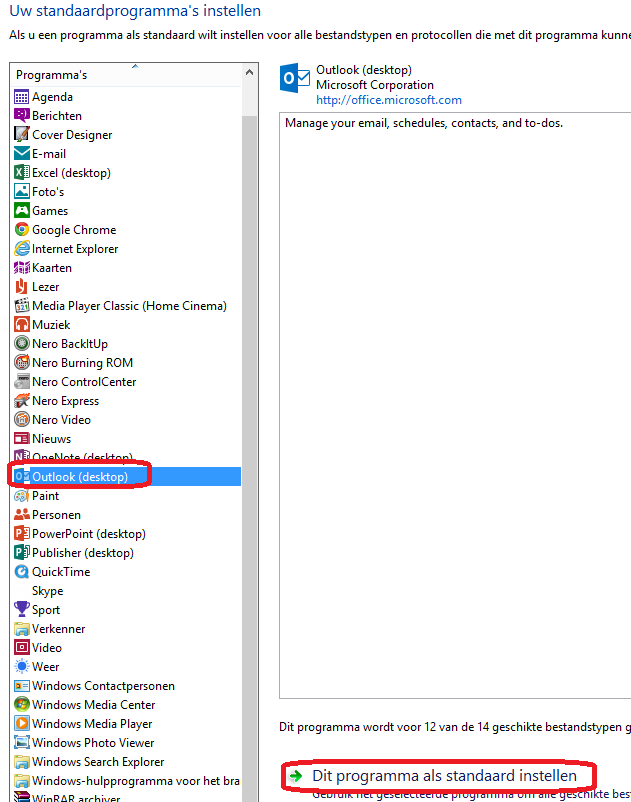This screenshot has height=802, width=631.
Task: Click the large Outlook logo in details pane
Action: coord(295,78)
